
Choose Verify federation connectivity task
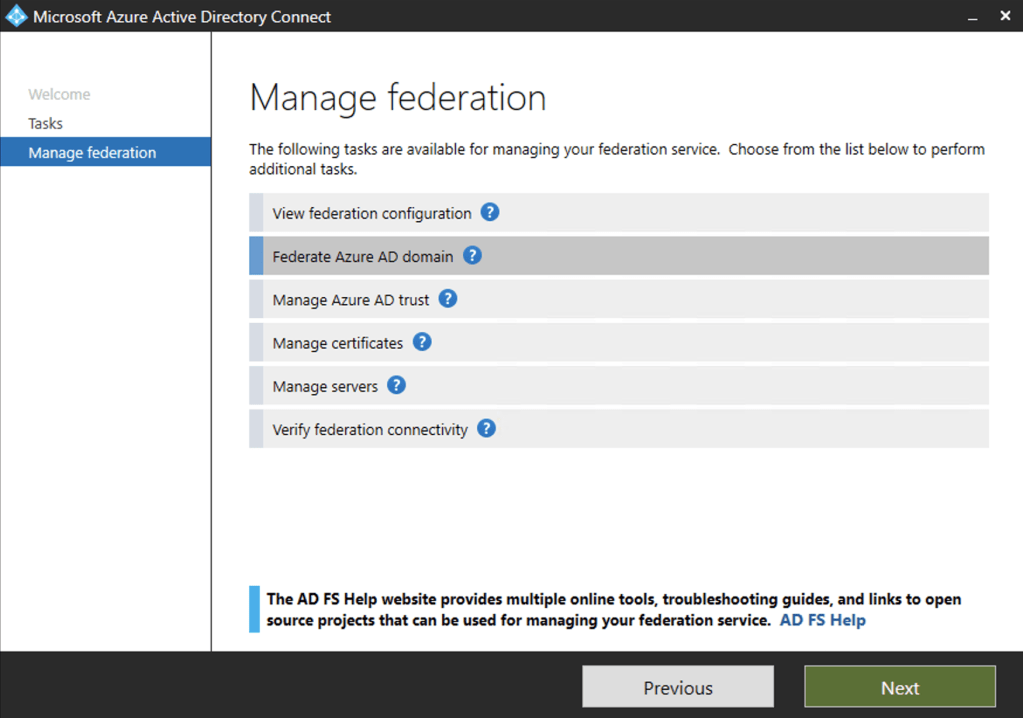click(x=369, y=430)
